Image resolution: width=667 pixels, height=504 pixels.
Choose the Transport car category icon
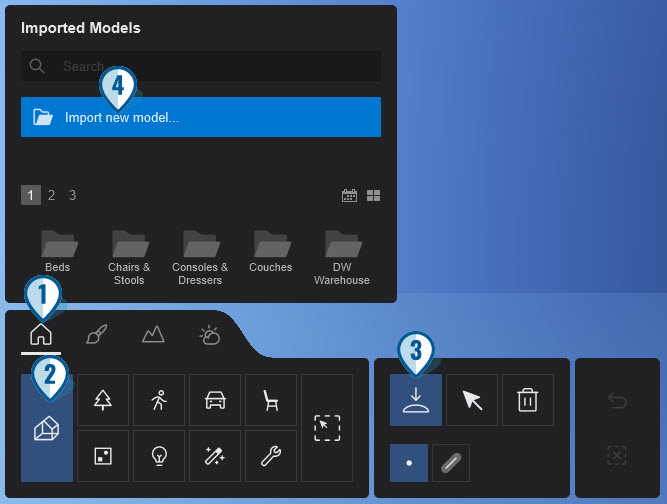[x=215, y=400]
